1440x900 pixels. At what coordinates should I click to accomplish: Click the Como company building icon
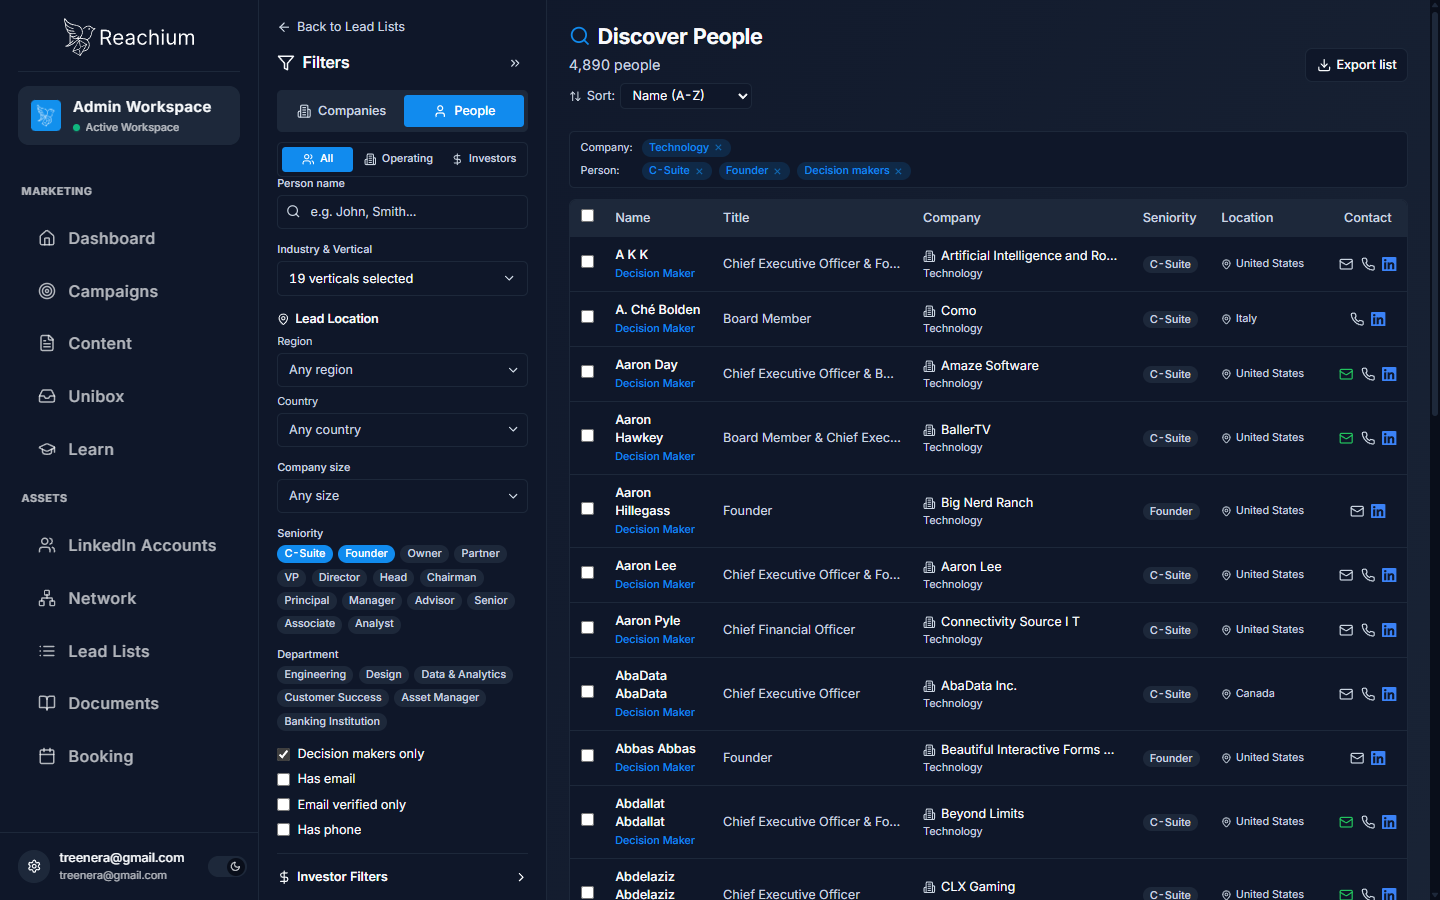pyautogui.click(x=929, y=311)
